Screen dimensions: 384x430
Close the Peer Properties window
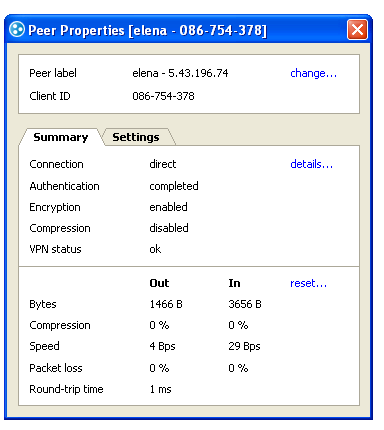tap(357, 30)
